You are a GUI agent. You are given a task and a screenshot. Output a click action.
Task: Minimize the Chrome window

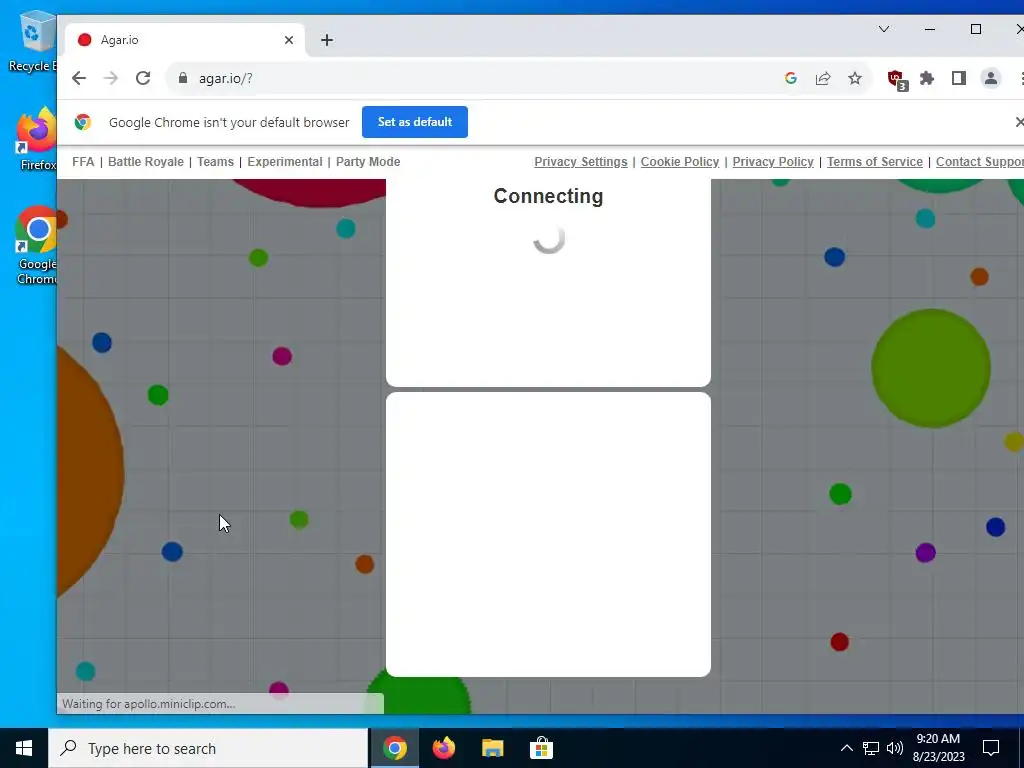[x=930, y=29]
